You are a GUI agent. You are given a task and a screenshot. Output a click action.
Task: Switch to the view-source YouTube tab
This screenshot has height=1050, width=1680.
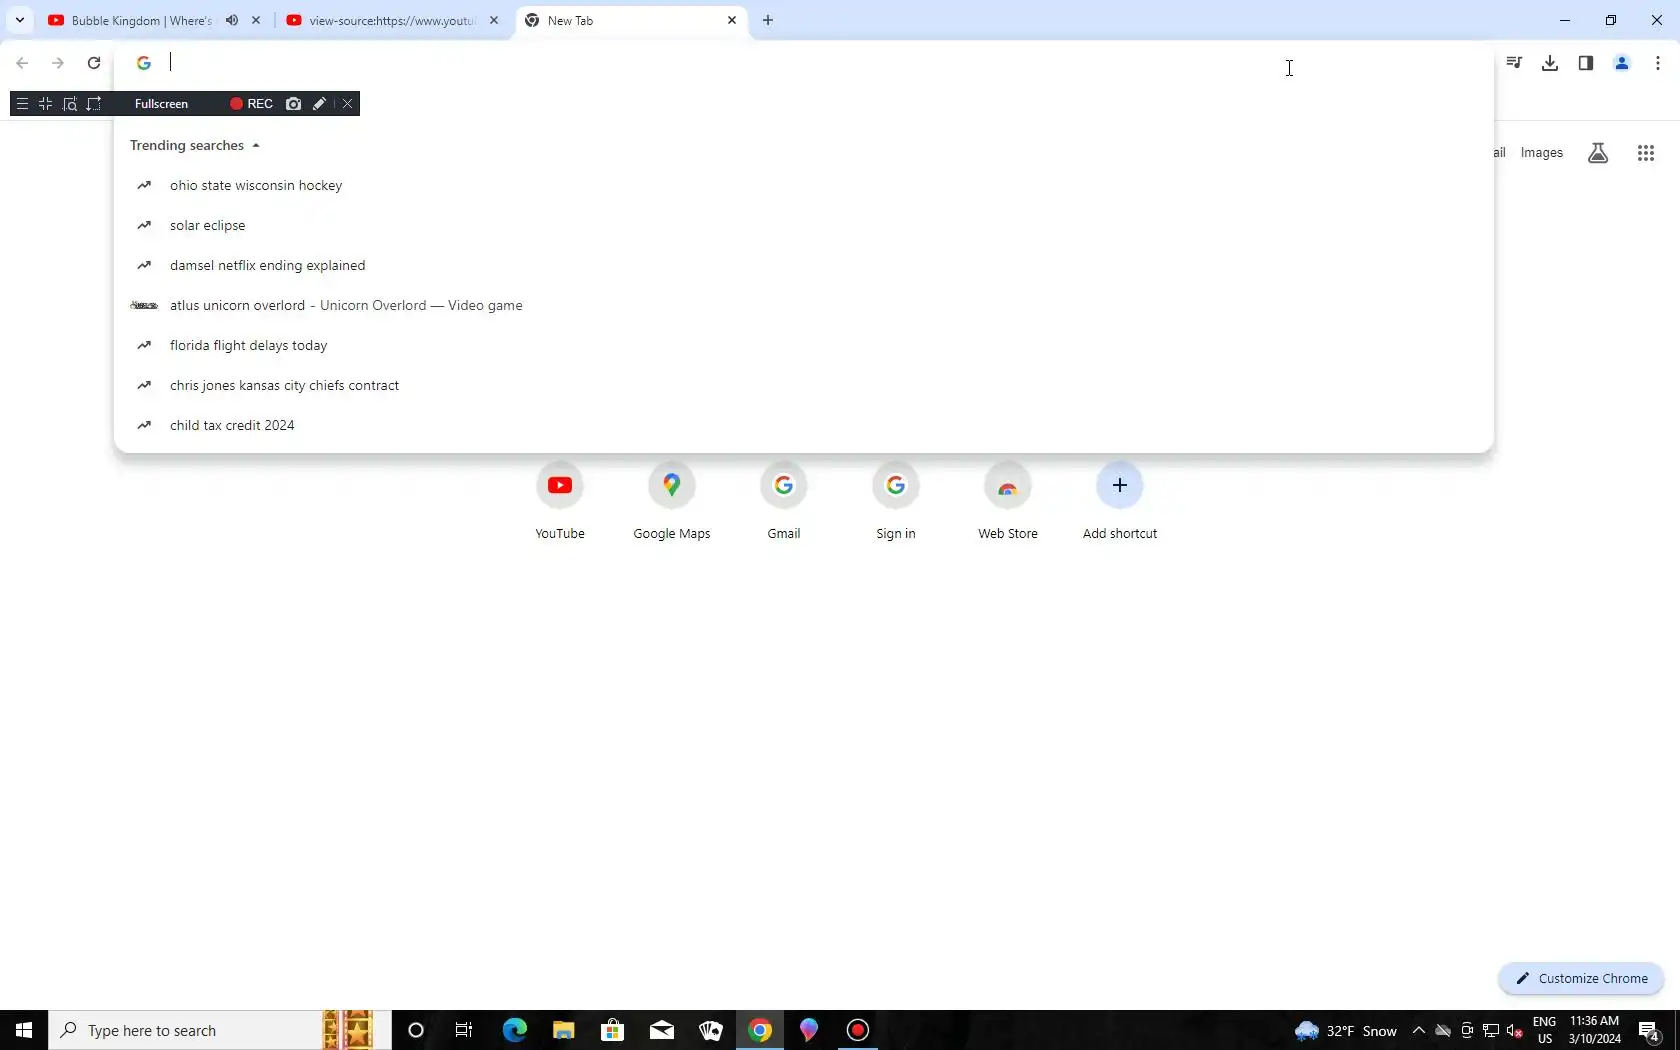(393, 20)
